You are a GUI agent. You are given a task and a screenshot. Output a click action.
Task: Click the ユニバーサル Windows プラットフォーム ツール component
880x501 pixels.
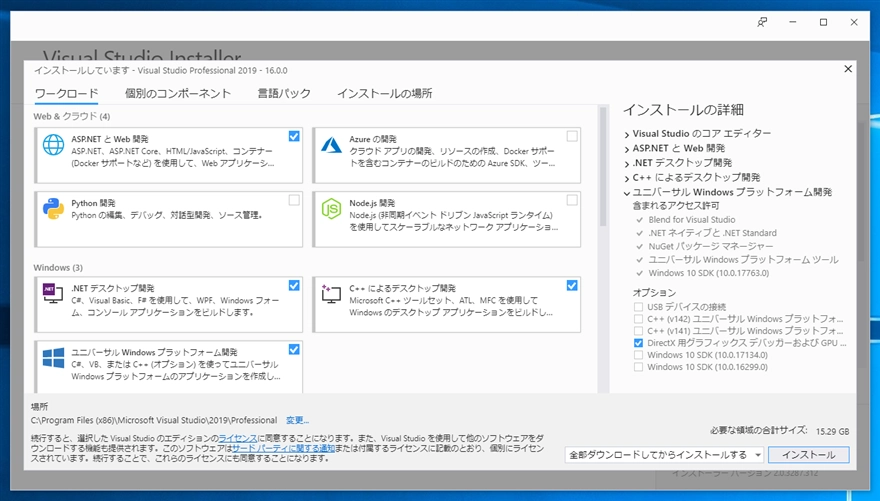click(743, 260)
